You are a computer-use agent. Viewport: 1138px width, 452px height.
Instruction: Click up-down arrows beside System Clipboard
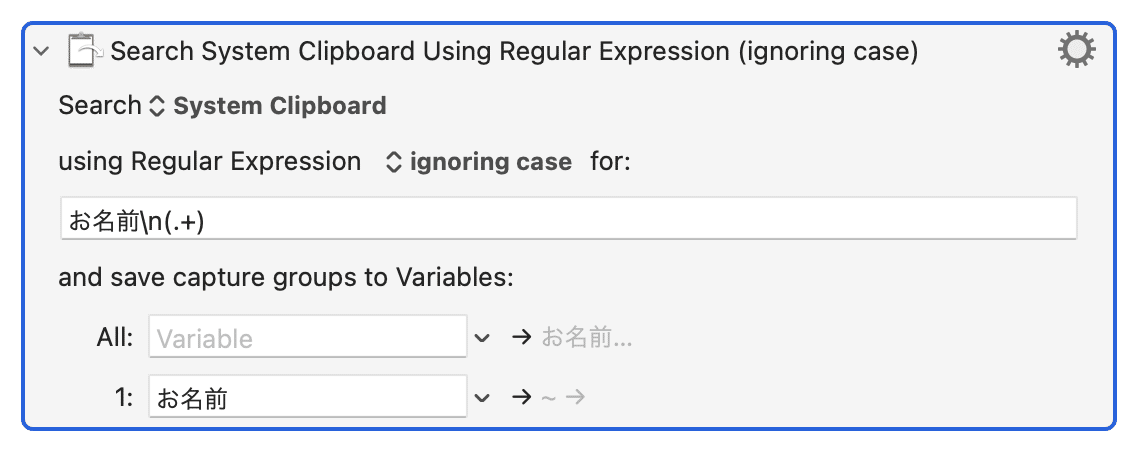tap(156, 106)
